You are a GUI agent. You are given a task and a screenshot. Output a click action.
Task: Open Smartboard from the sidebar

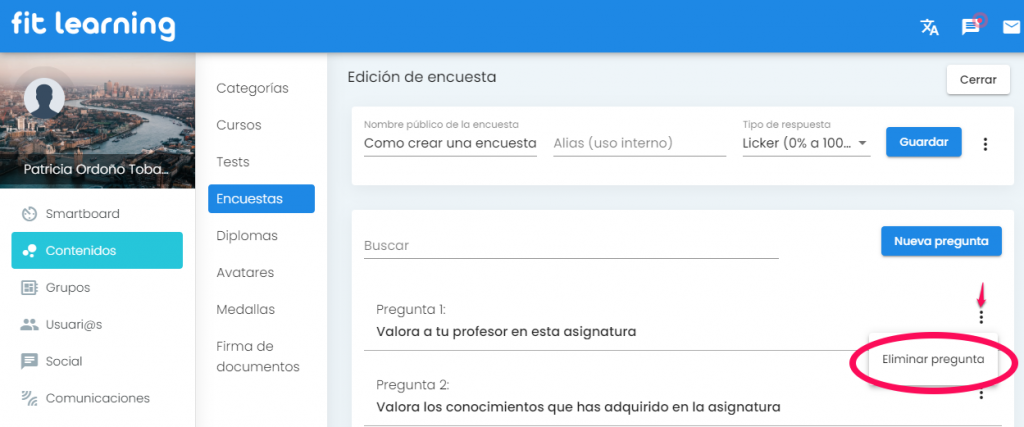82,214
